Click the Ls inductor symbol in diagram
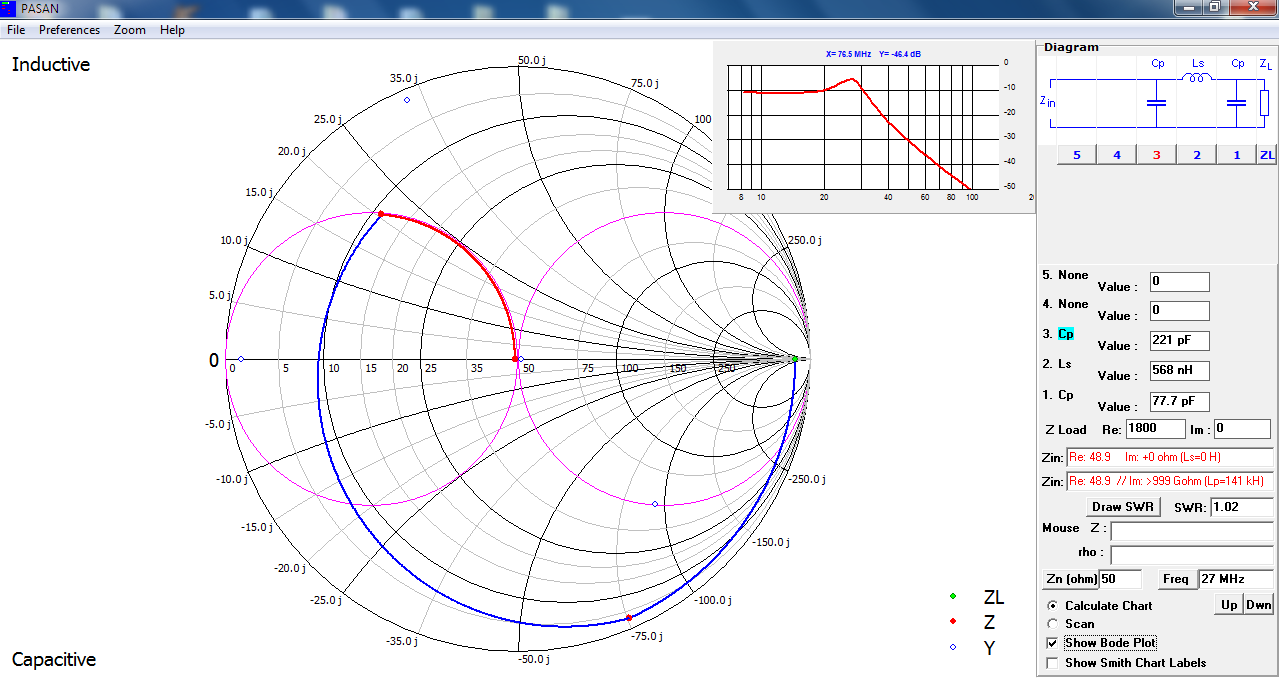The height and width of the screenshot is (678, 1279). [1197, 78]
